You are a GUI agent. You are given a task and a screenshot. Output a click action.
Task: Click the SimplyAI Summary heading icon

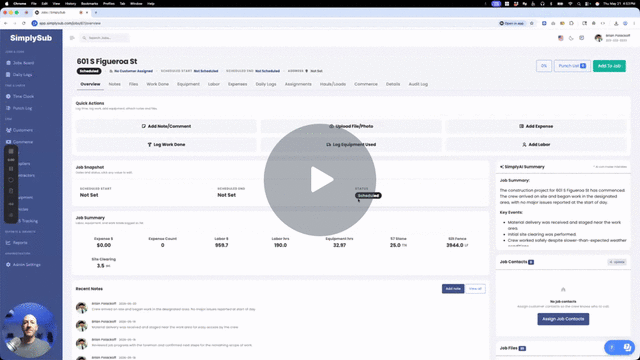(502, 167)
